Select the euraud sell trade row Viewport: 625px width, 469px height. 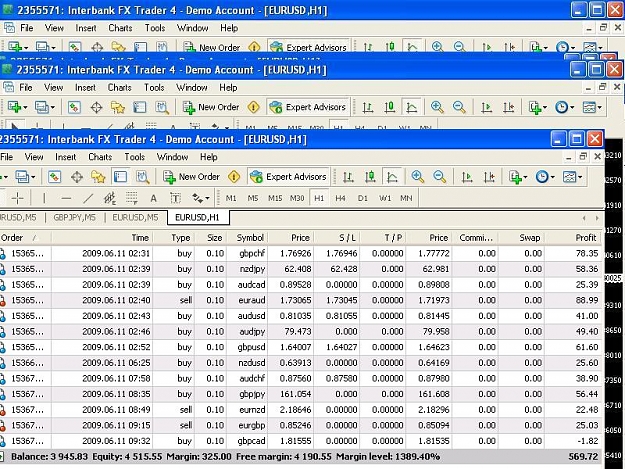(301, 300)
